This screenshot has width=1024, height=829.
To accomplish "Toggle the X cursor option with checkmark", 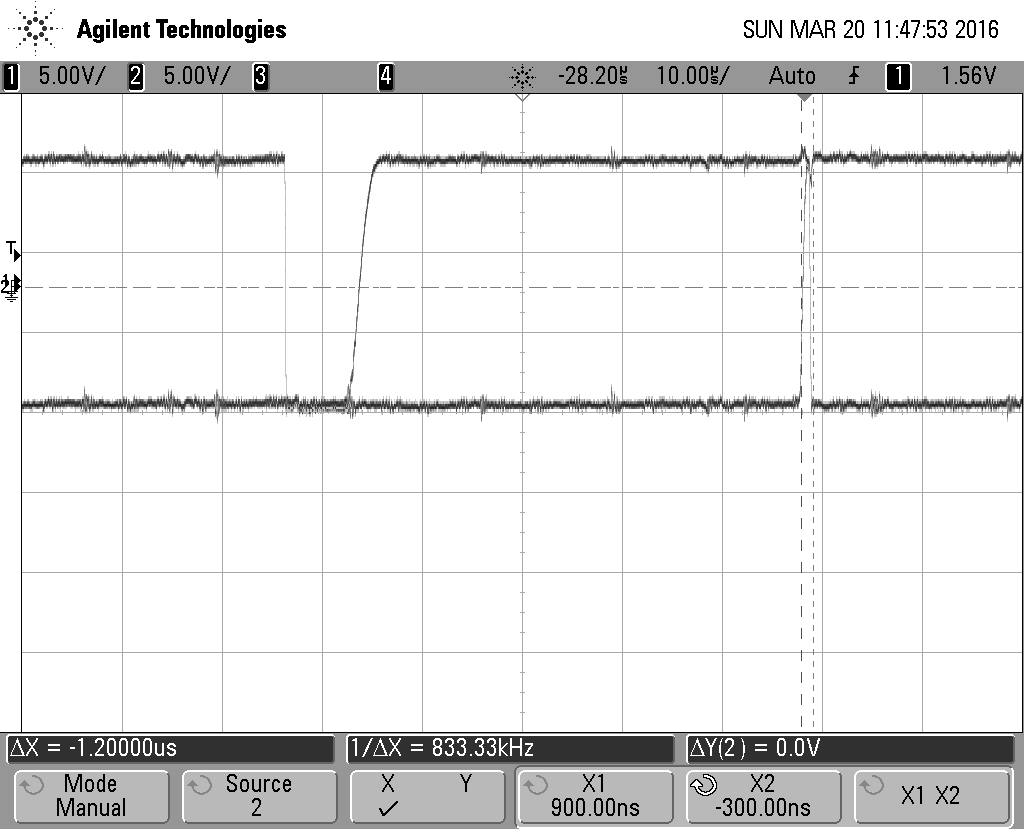I will (x=388, y=795).
